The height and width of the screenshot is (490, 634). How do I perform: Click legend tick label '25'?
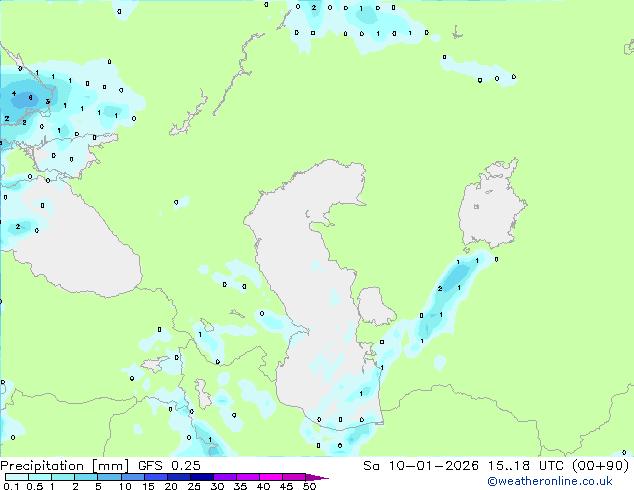click(194, 486)
